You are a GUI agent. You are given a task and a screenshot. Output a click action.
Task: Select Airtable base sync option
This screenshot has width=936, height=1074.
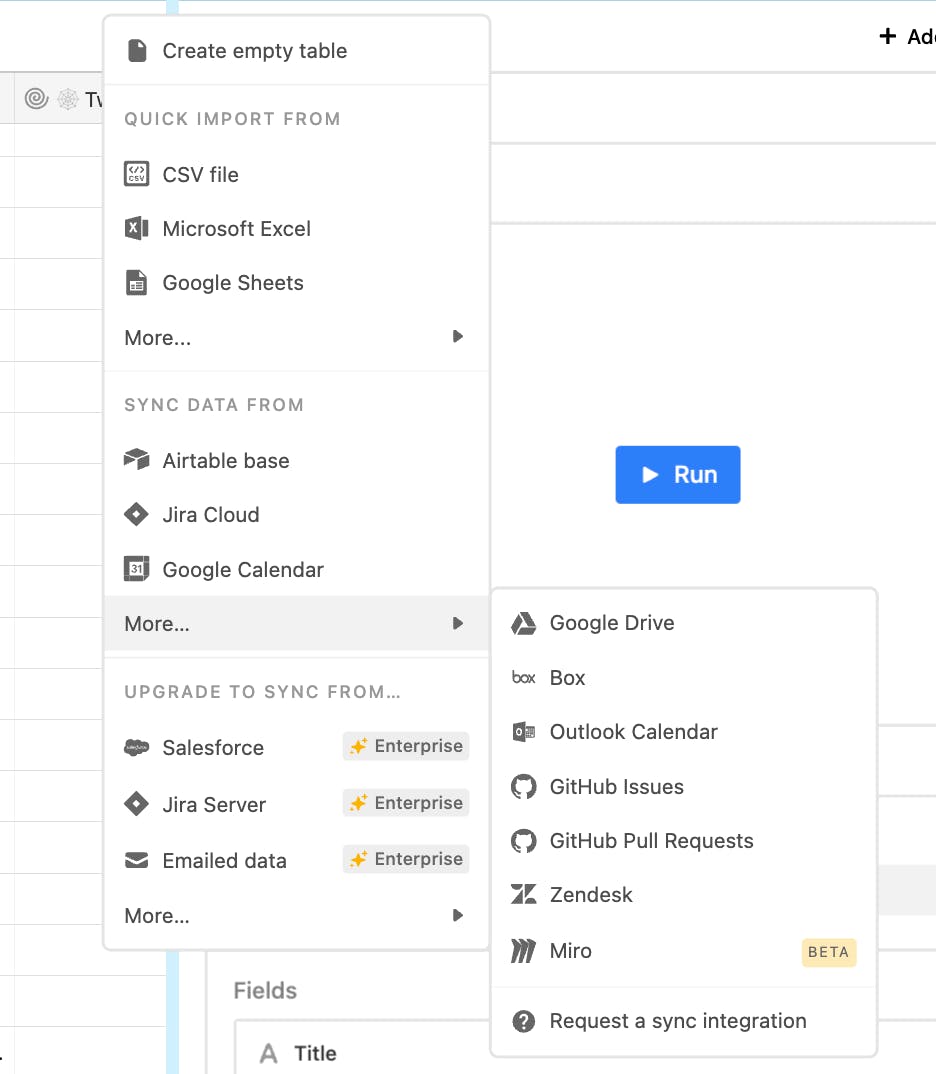(x=296, y=460)
